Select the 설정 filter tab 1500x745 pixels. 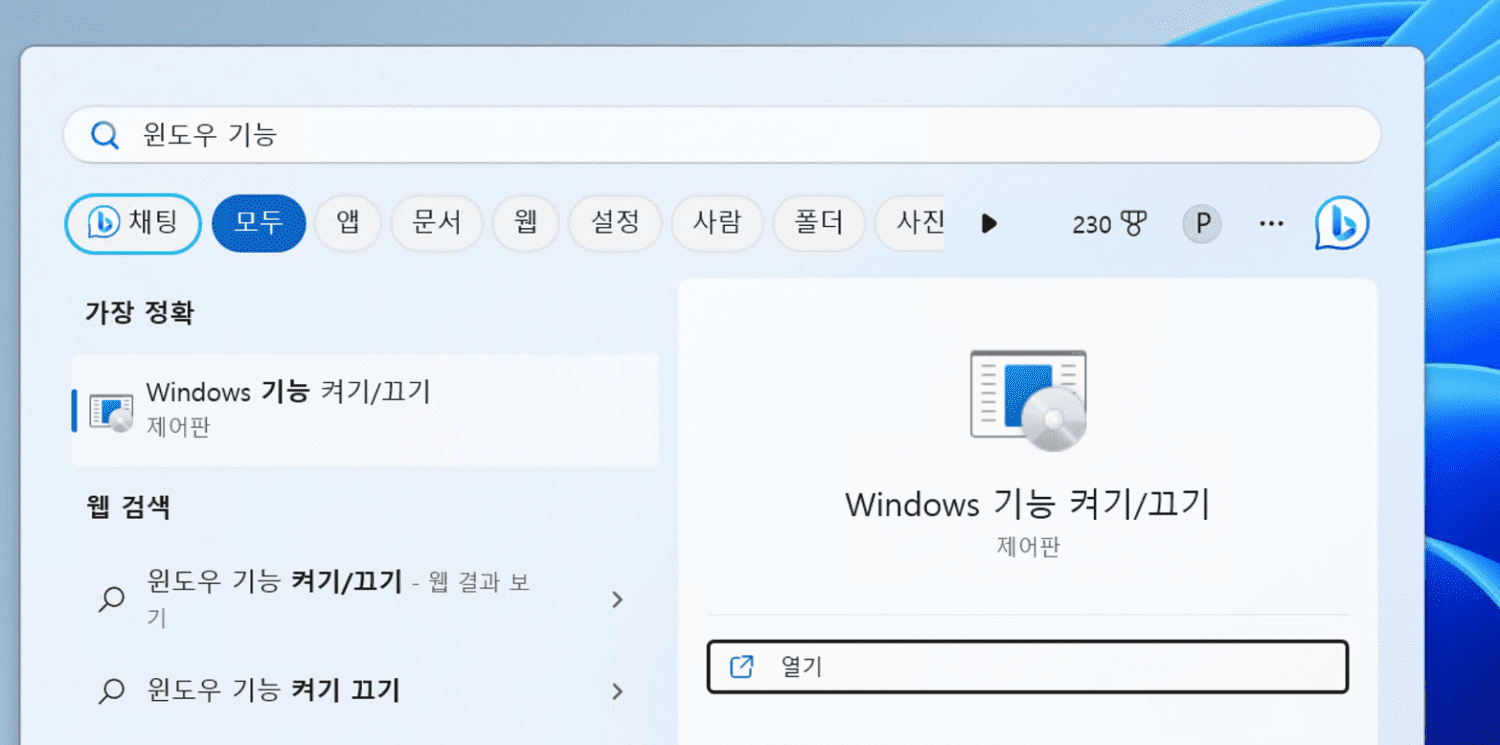point(615,222)
